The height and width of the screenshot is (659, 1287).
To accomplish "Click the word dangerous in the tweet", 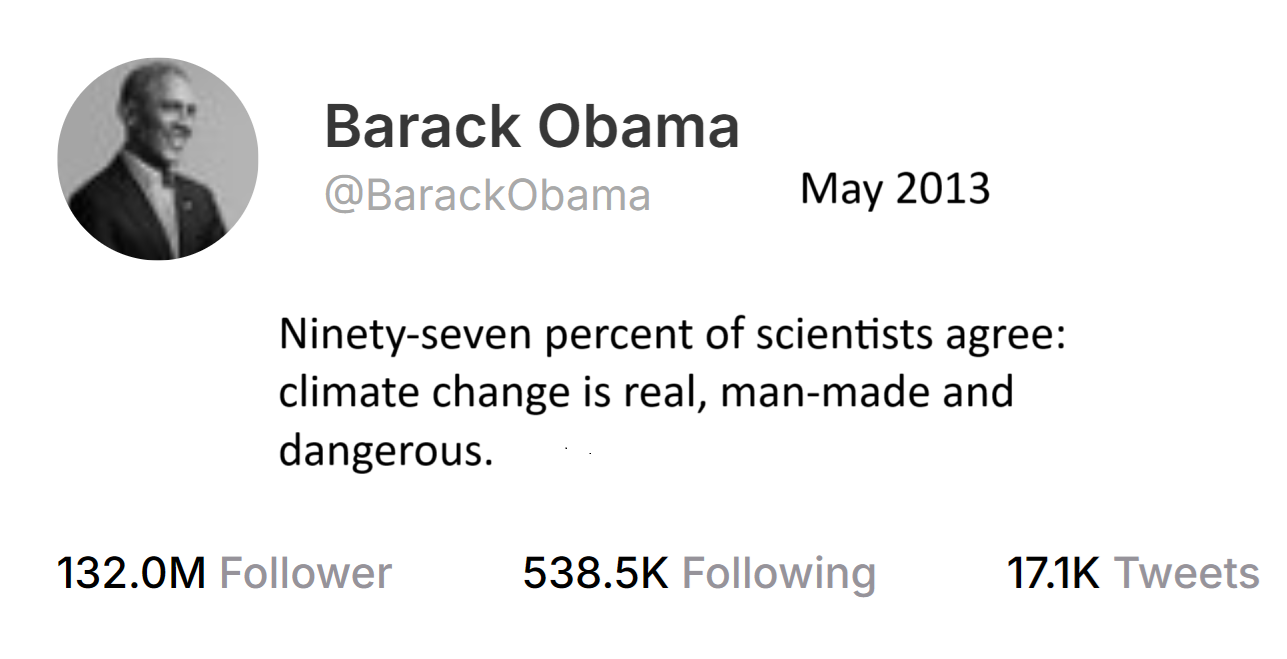I will [383, 451].
